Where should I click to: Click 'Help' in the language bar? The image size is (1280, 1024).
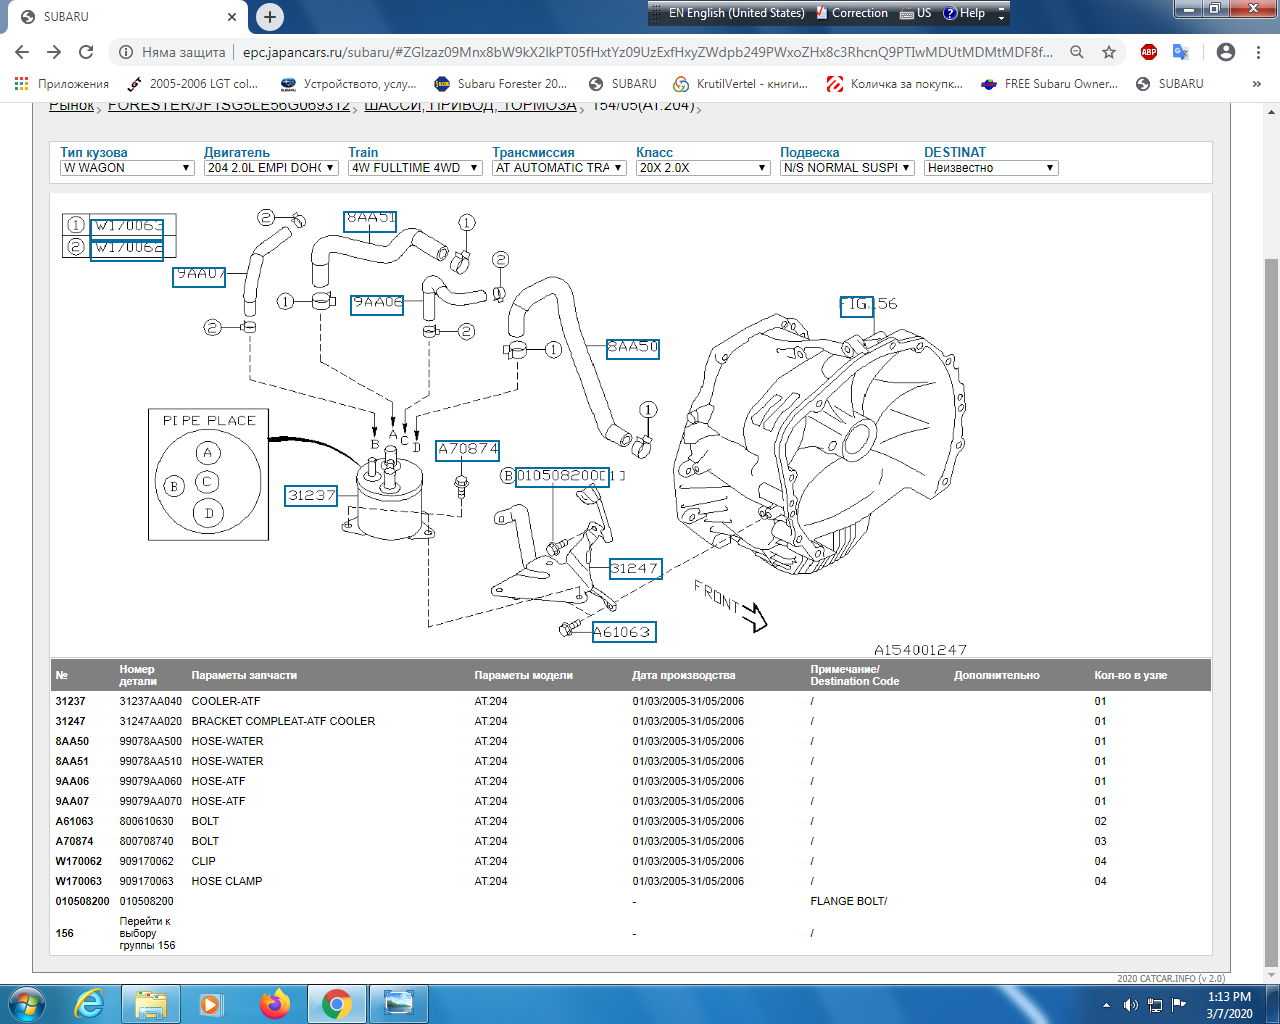pyautogui.click(x=965, y=13)
